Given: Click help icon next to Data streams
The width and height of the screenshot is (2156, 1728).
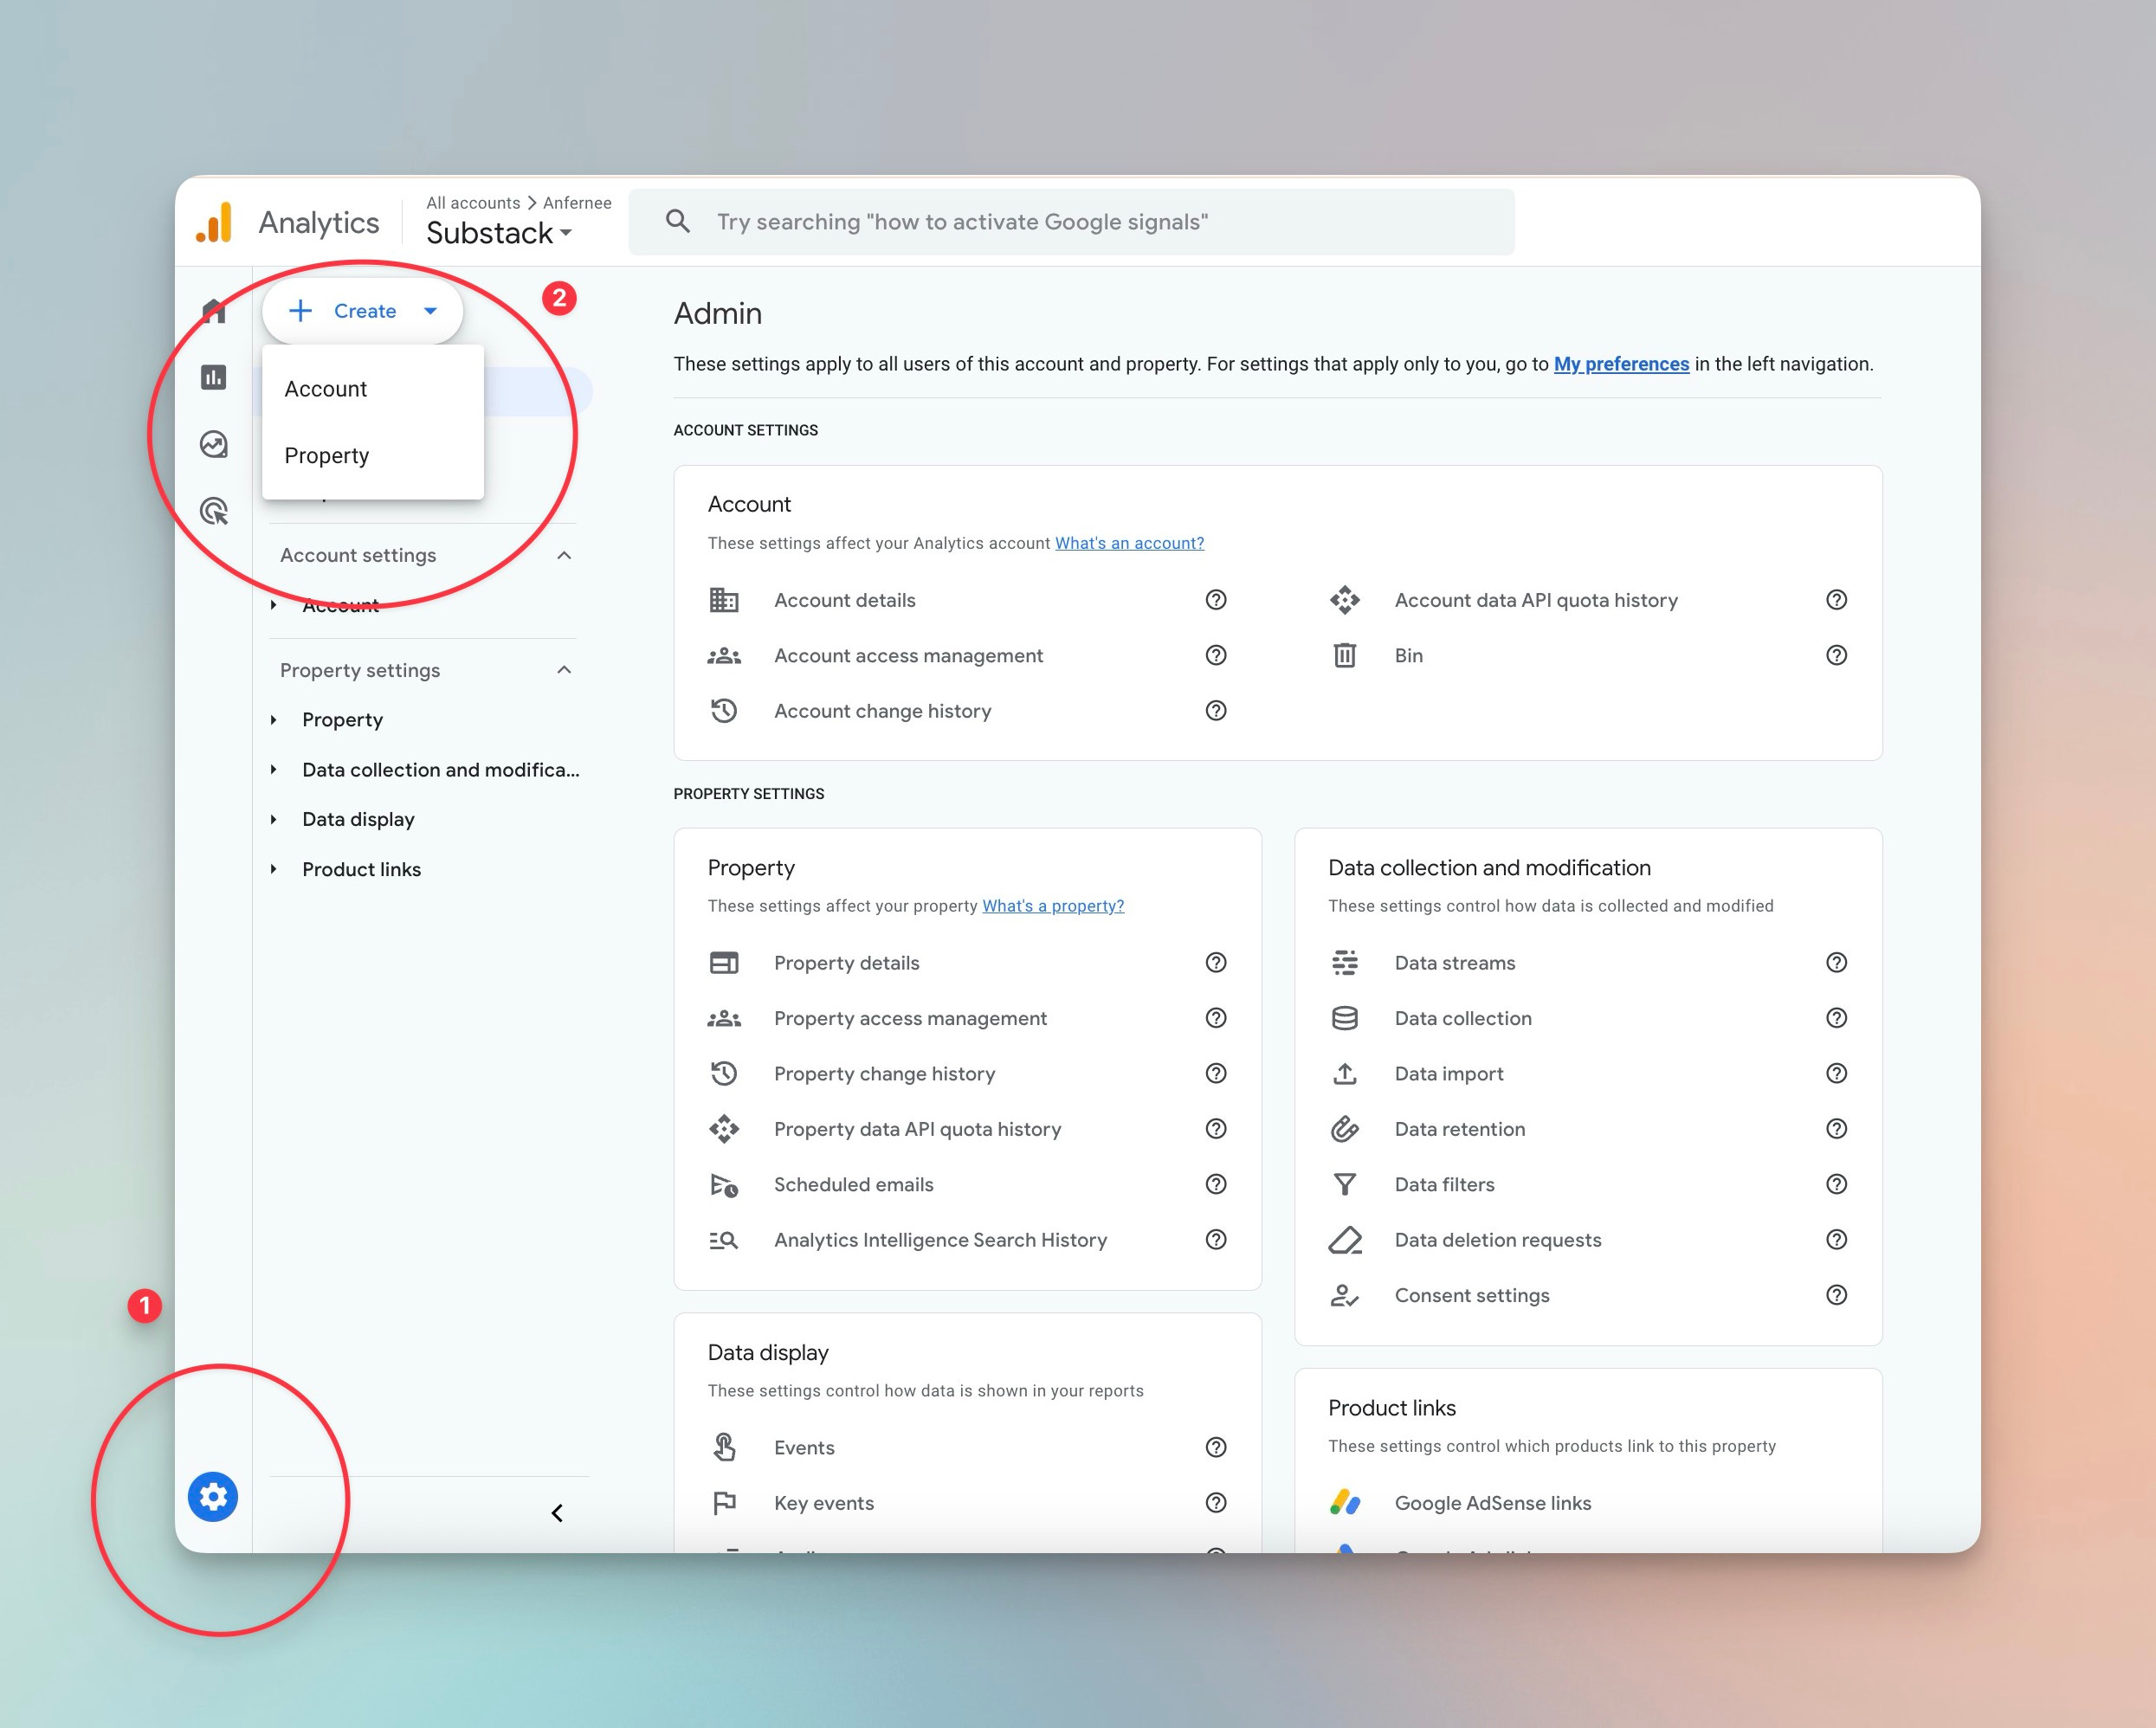Looking at the screenshot, I should coord(1836,963).
